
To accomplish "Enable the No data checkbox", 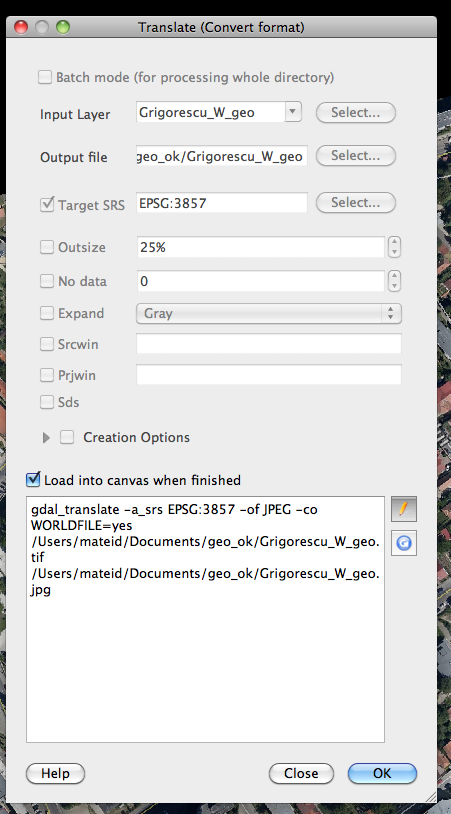I will [x=47, y=281].
